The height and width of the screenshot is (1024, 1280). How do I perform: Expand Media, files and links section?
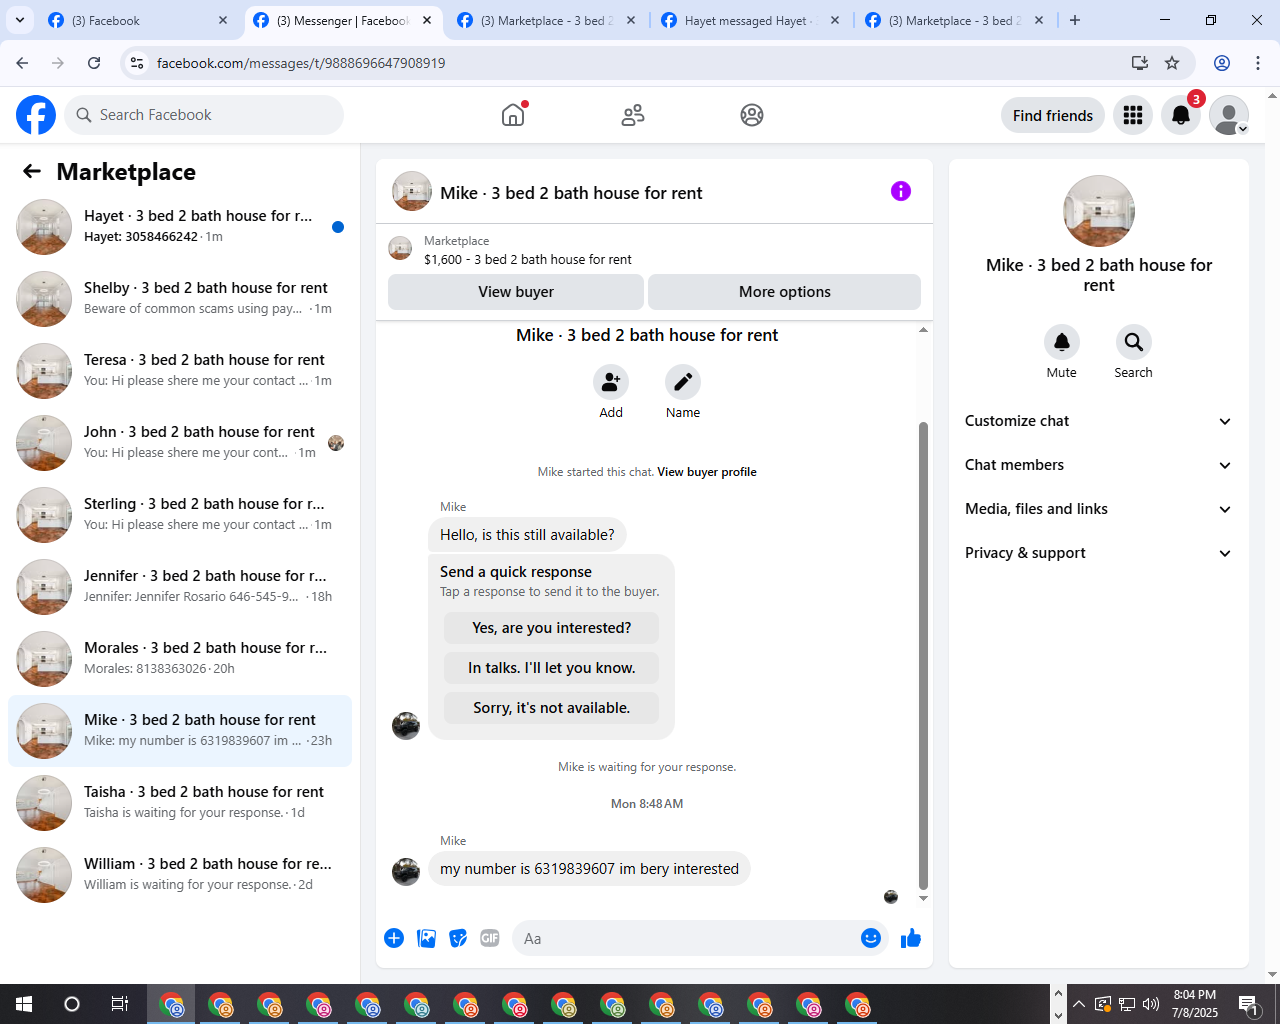tap(1098, 509)
